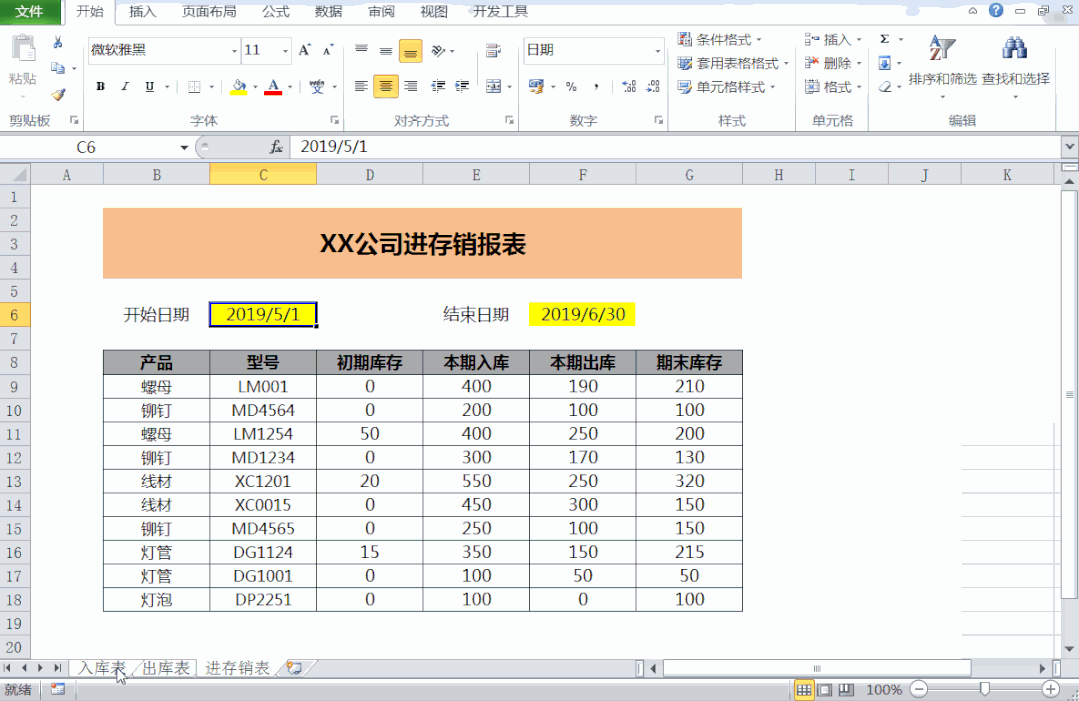Toggle bold formatting
This screenshot has width=1079, height=701.
[x=100, y=87]
